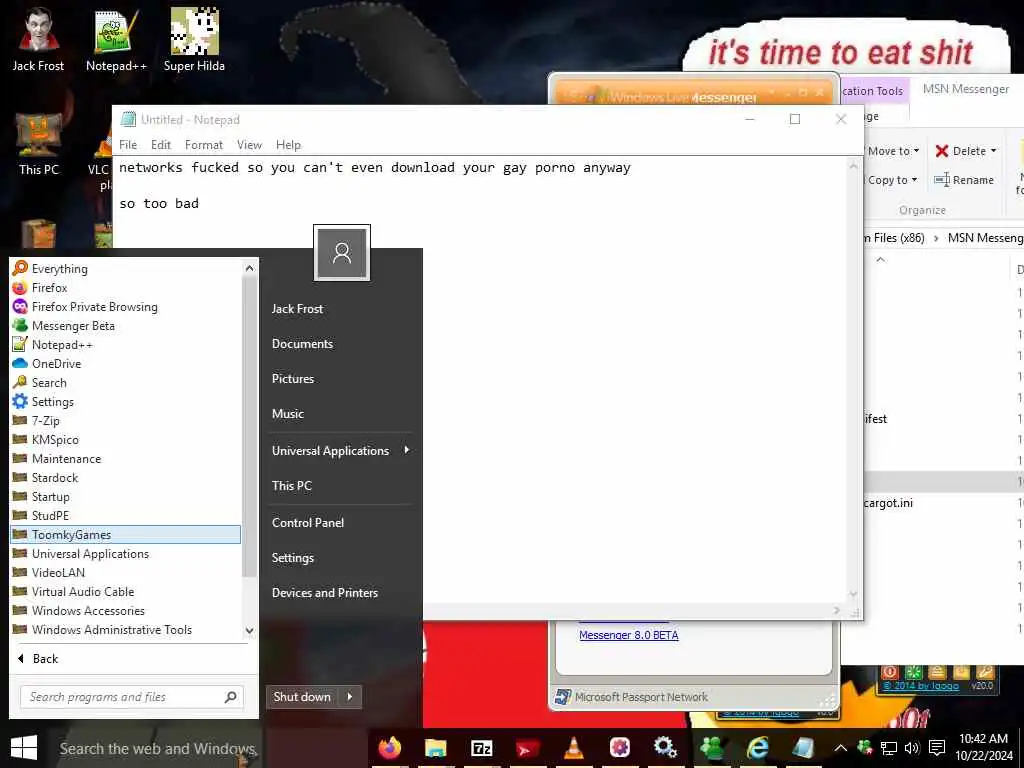Open Super Hilda desktop shortcut
The image size is (1024, 768).
click(x=194, y=40)
